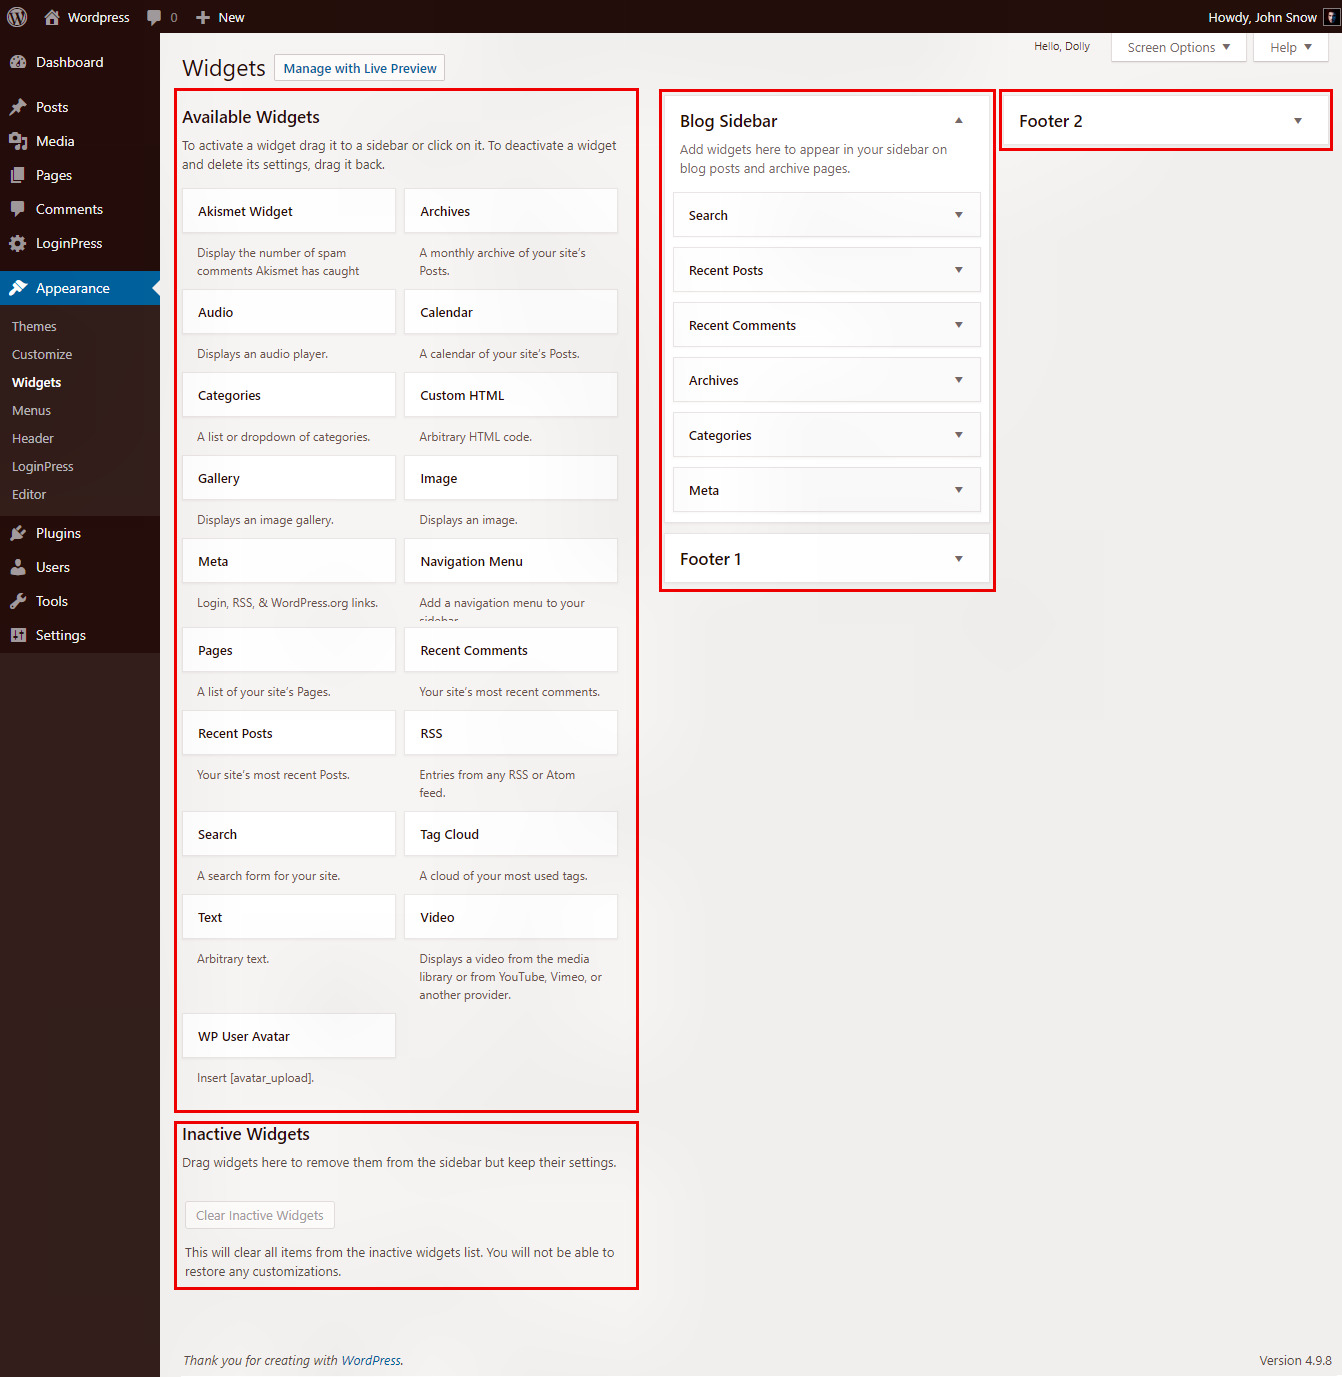Click the Inactive Widgets heading
This screenshot has width=1342, height=1377.
tap(246, 1134)
